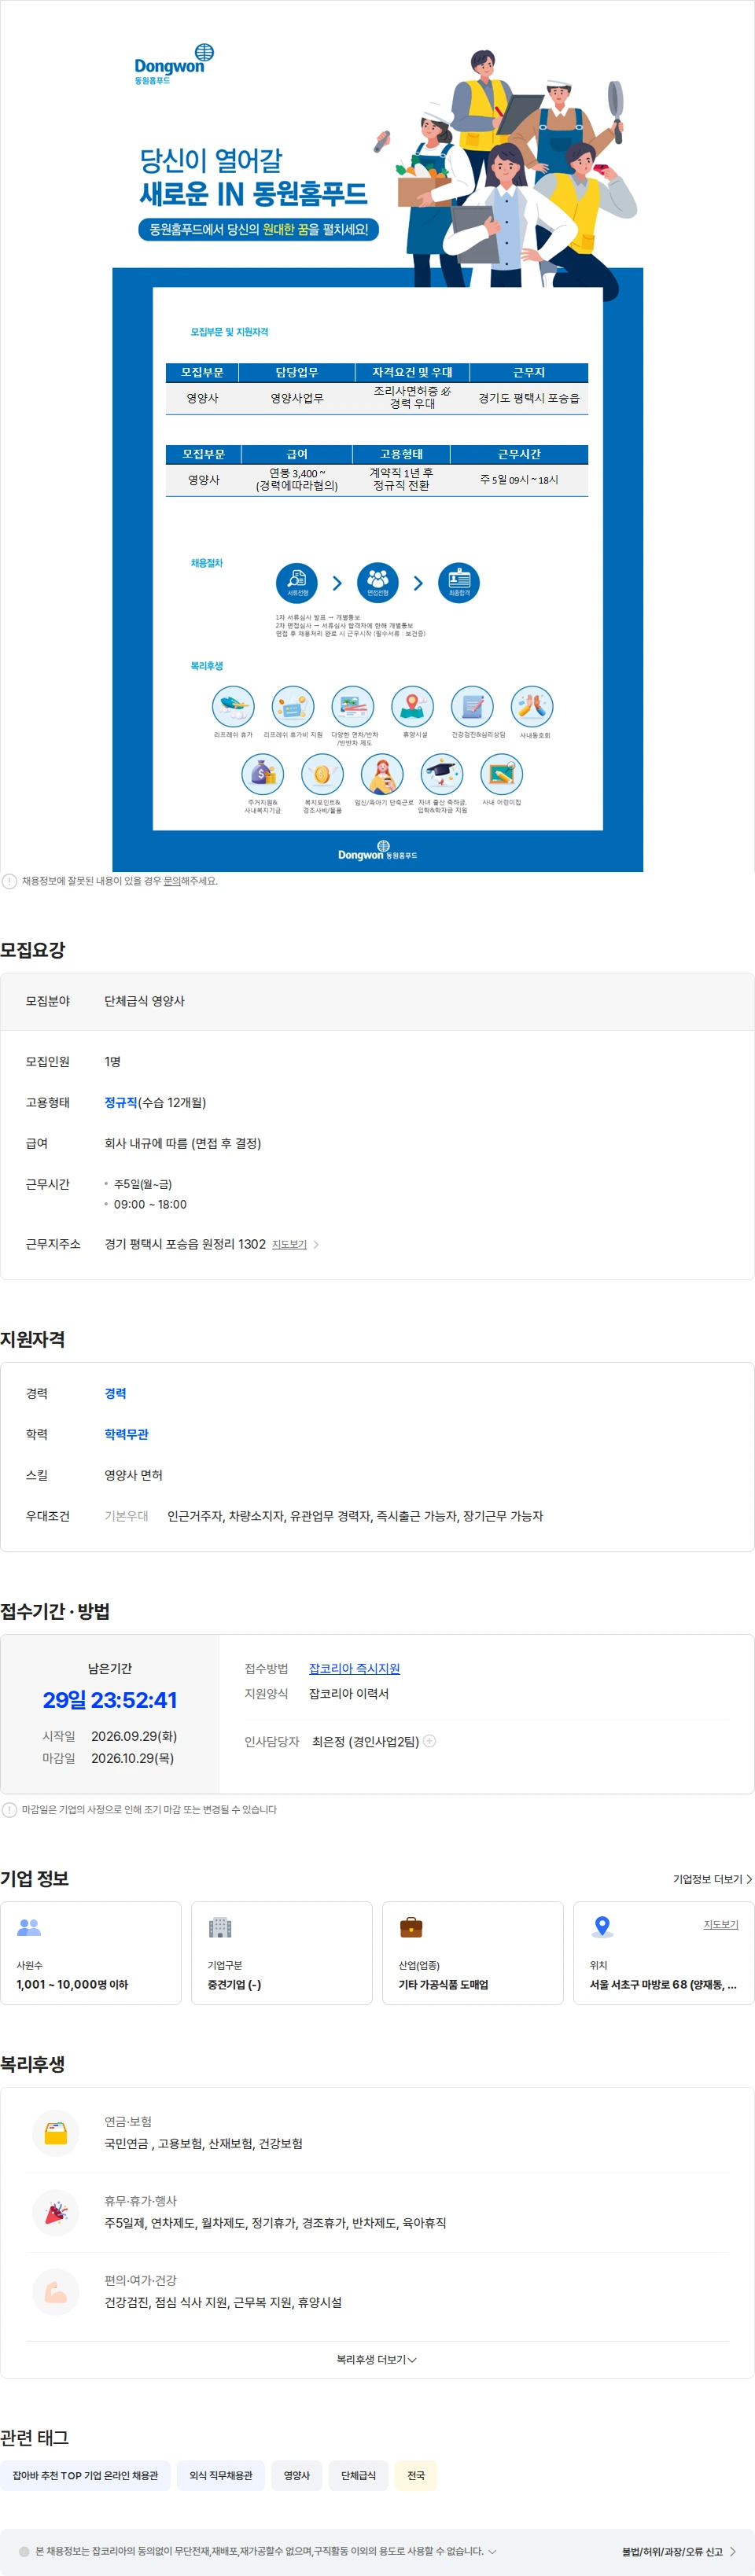The width and height of the screenshot is (755, 2576).
Task: Click the 서류전형 step icon
Action: [x=297, y=583]
